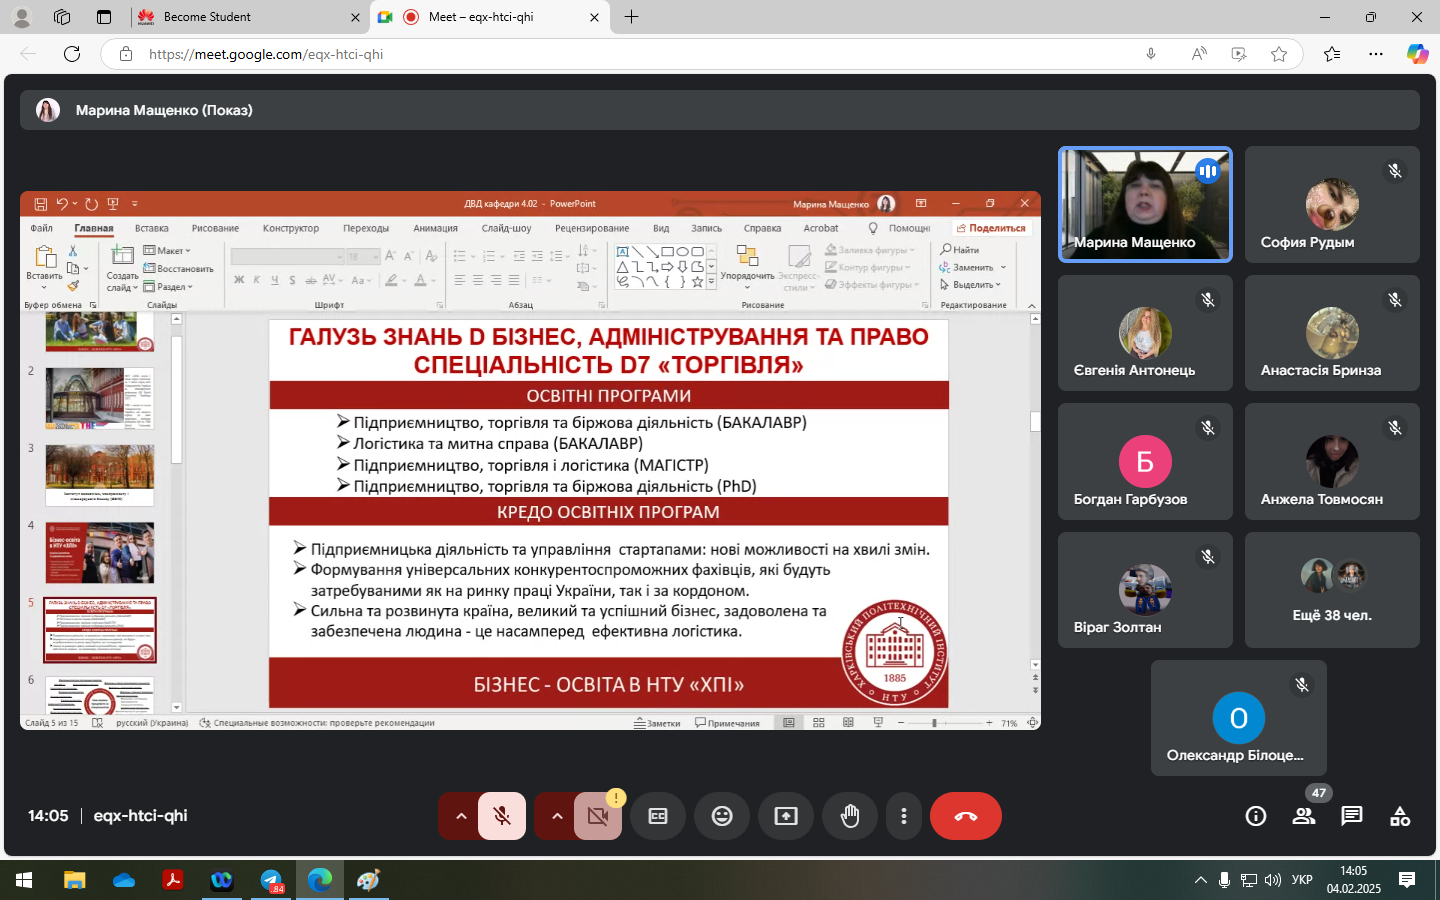Image resolution: width=1440 pixels, height=900 pixels.
Task: Select slide 4 thumbnail
Action: click(x=100, y=553)
